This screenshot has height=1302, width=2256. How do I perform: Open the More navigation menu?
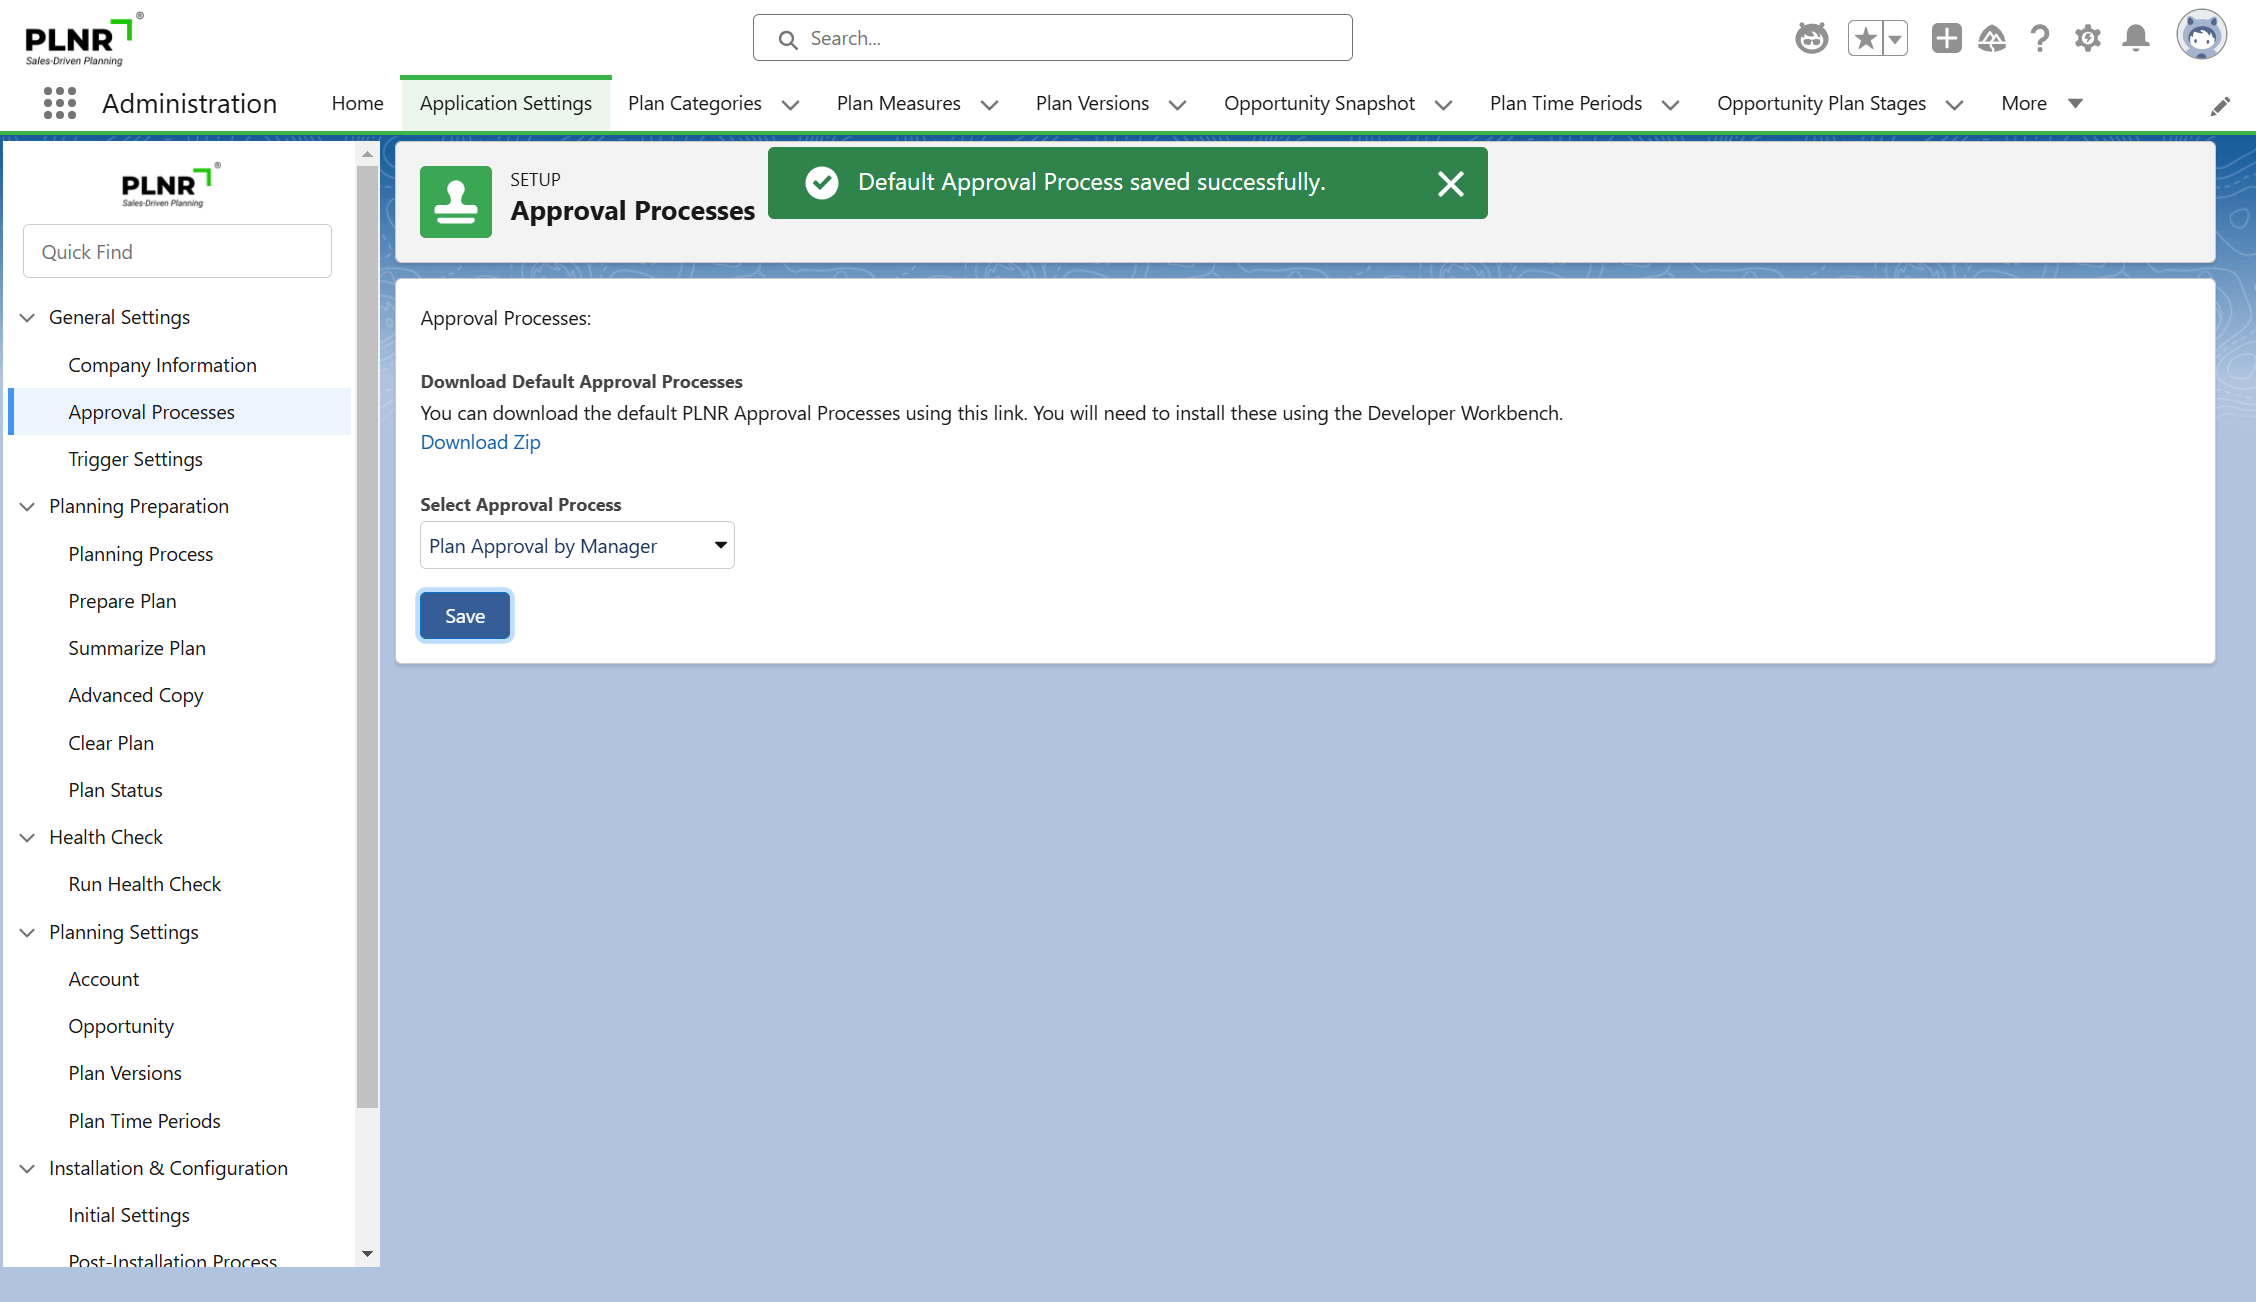coord(2041,104)
